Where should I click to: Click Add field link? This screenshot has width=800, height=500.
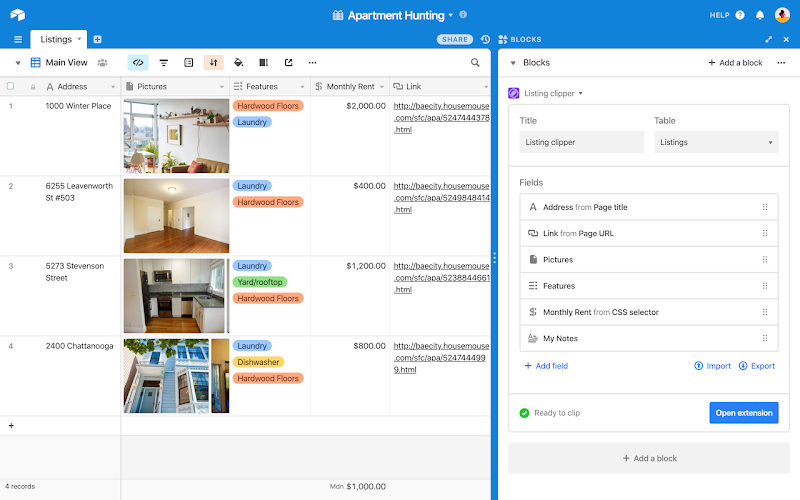point(546,366)
